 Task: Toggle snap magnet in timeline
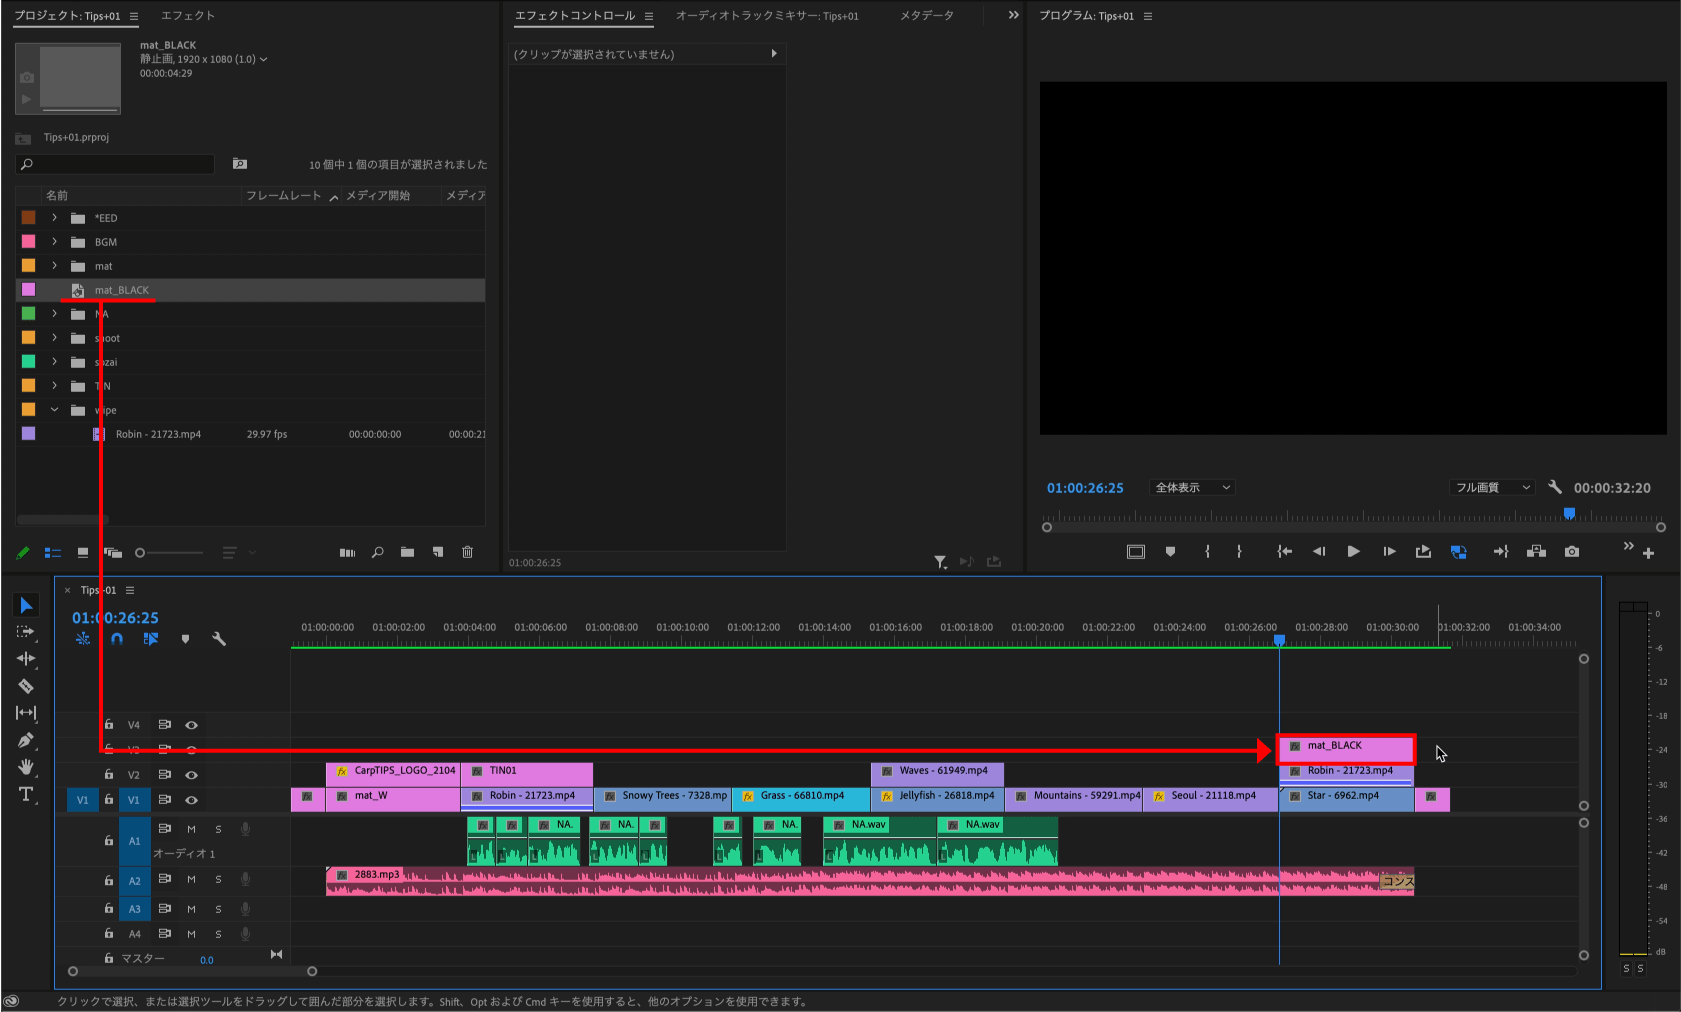tap(117, 638)
